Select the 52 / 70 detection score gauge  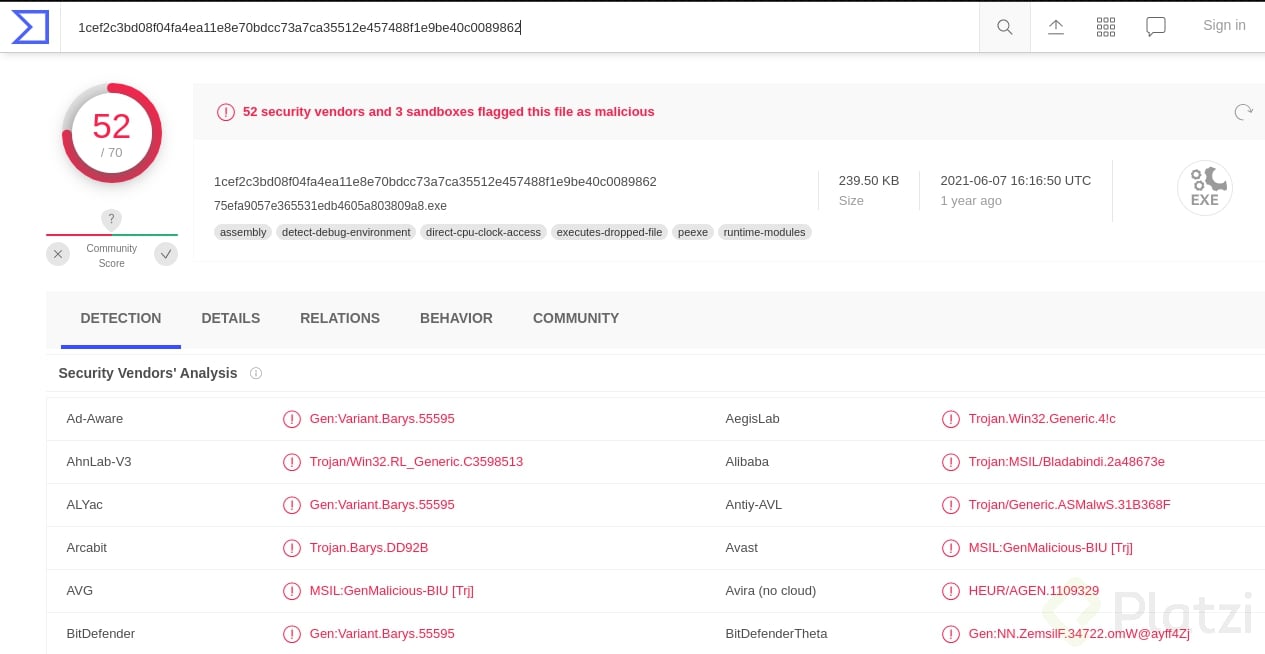[x=112, y=133]
